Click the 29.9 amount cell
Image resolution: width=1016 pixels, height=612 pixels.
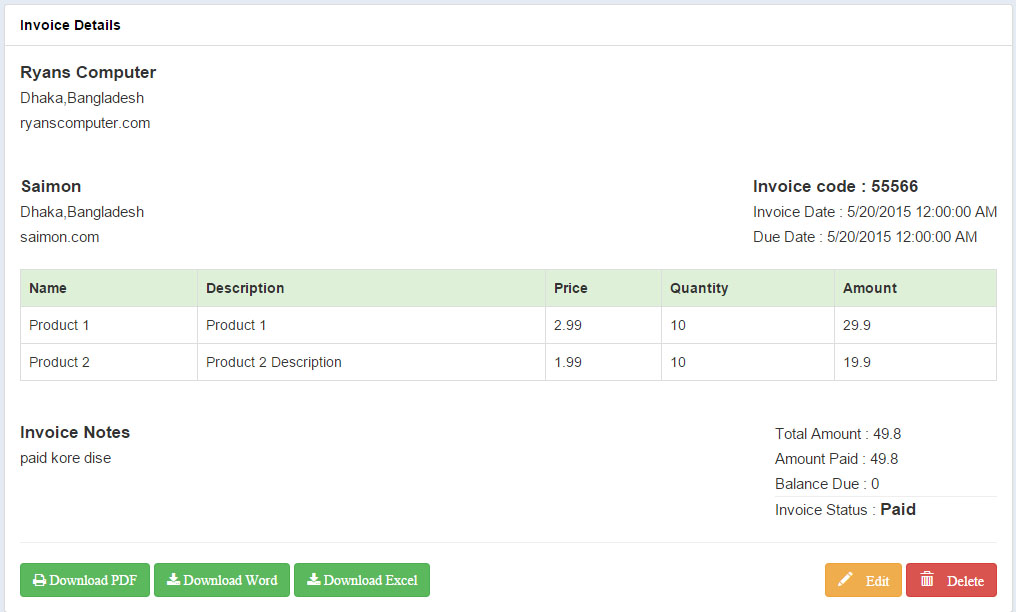click(x=856, y=325)
